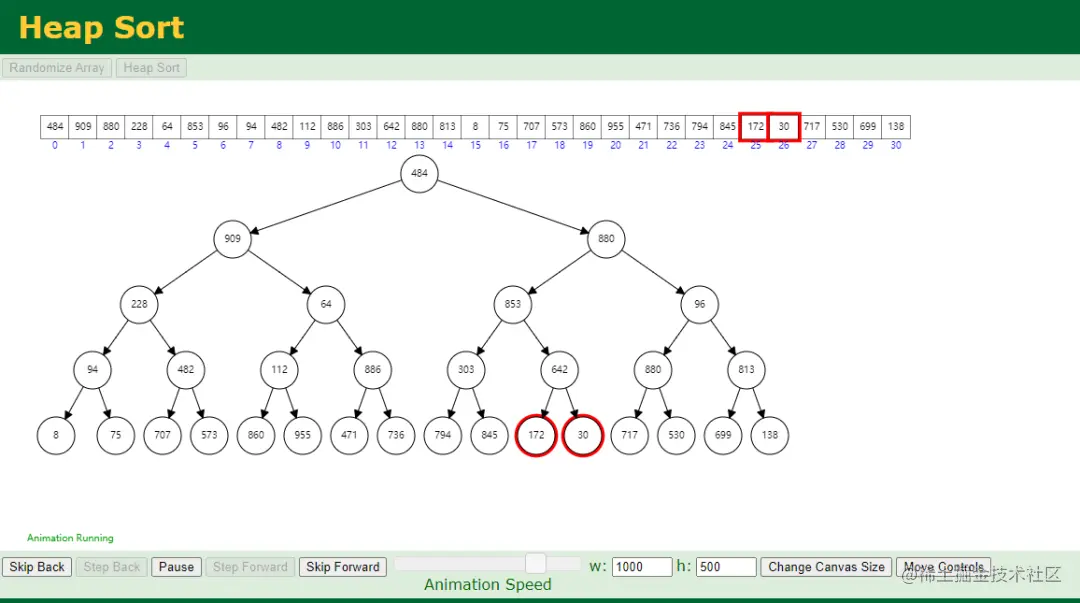Click tree node 482
Screen dimensions: 1080x603
pyautogui.click(x=186, y=369)
